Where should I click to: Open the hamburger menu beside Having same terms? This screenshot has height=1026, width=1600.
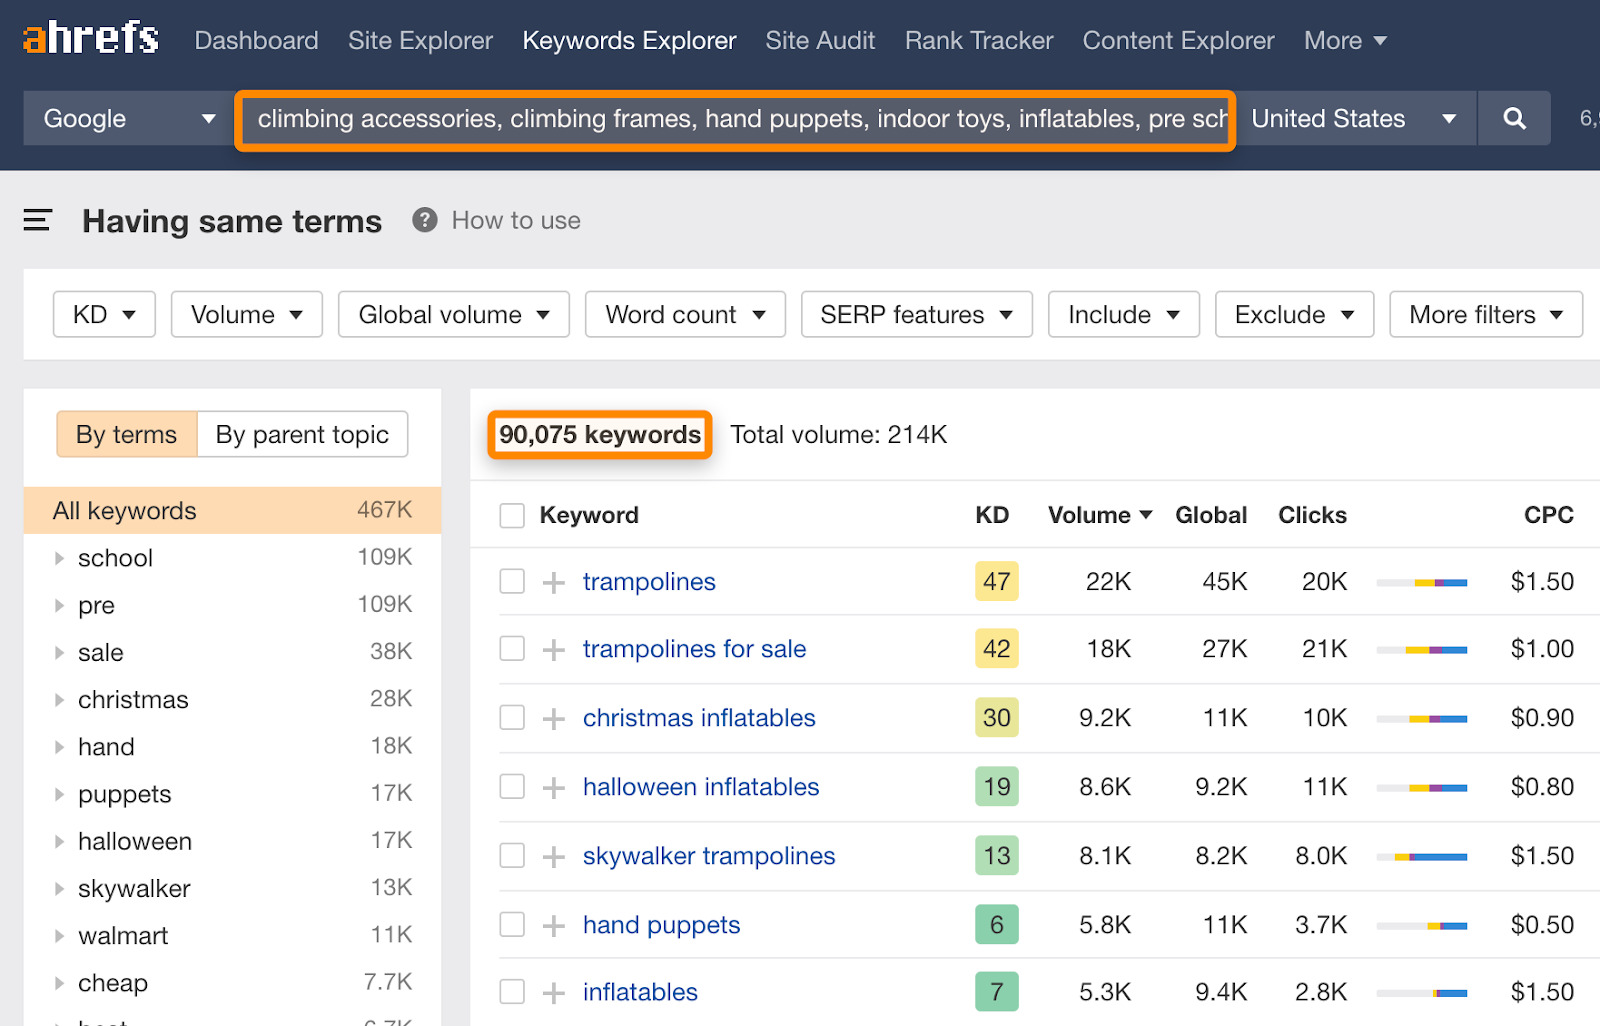coord(37,220)
